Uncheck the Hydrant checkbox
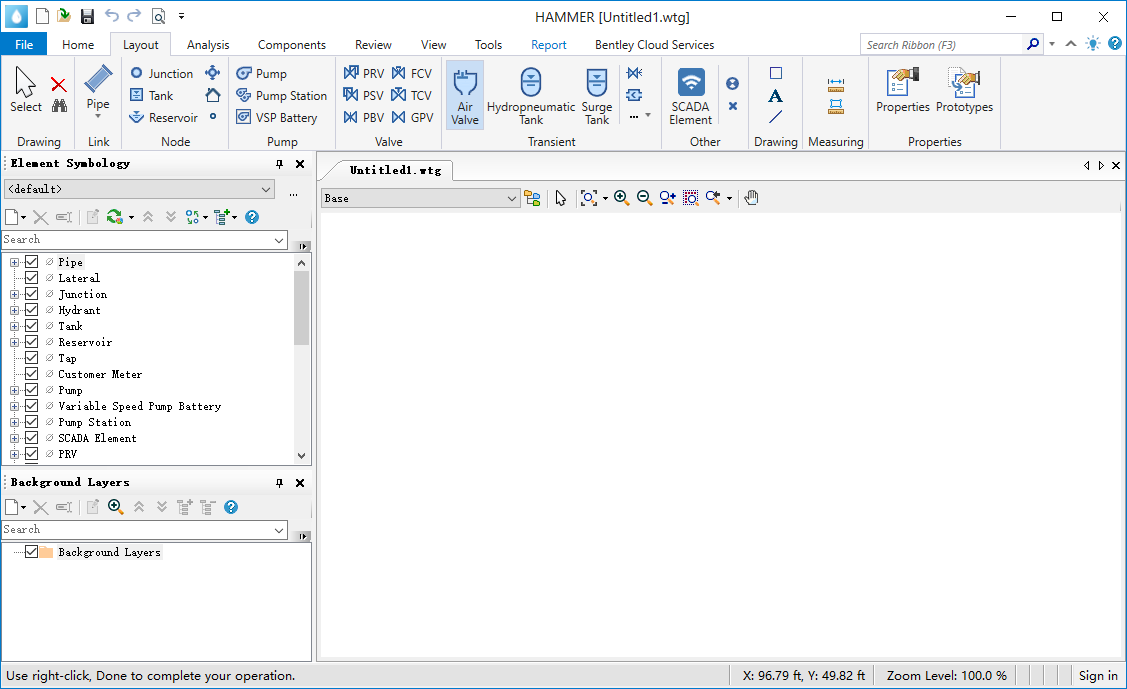 (x=32, y=310)
